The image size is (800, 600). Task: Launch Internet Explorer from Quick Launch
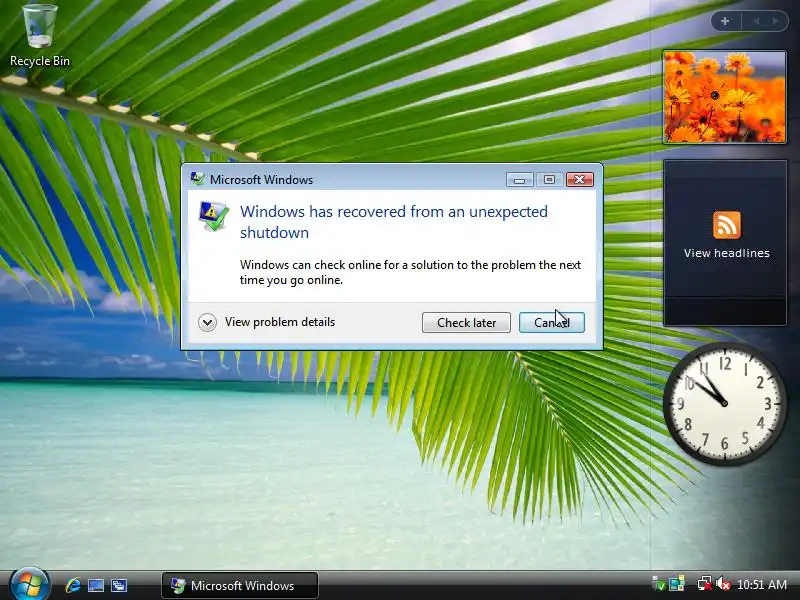coord(73,585)
